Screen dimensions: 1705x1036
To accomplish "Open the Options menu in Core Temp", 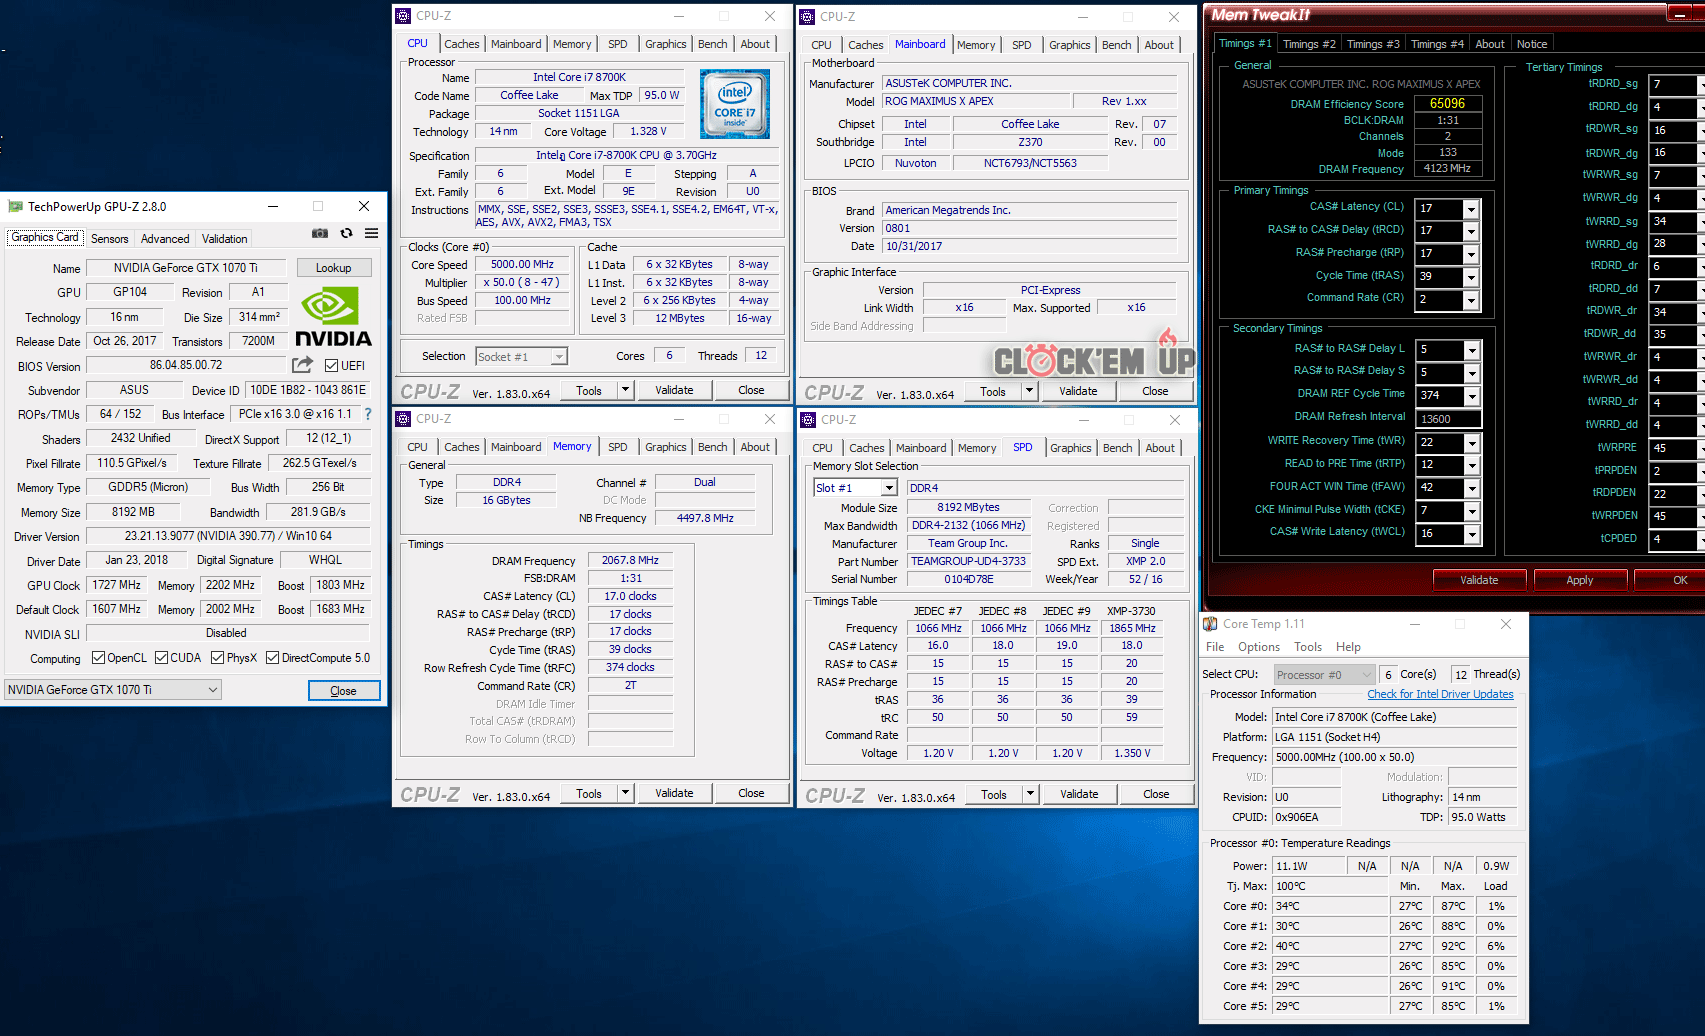I will 1258,647.
